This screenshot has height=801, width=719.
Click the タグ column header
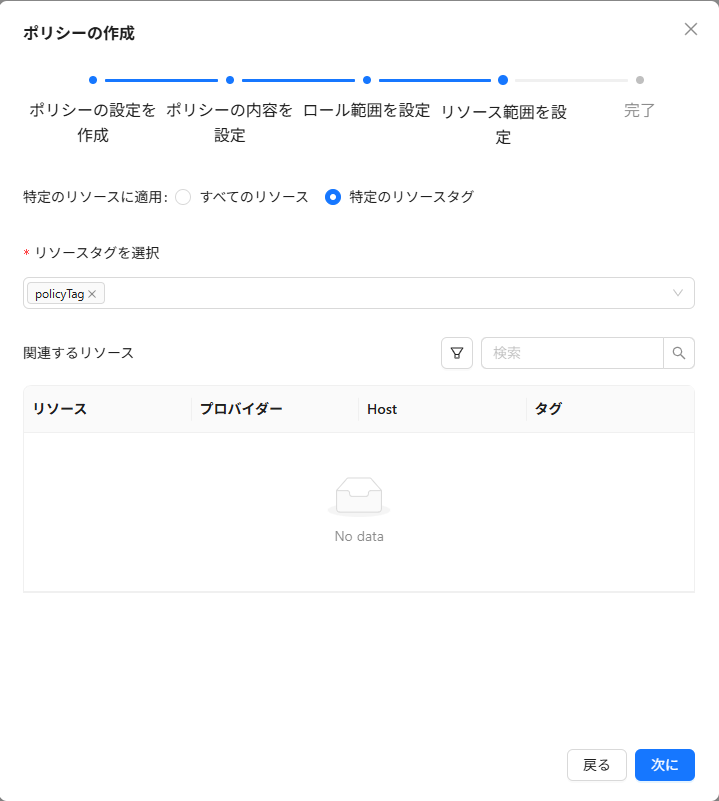point(548,409)
